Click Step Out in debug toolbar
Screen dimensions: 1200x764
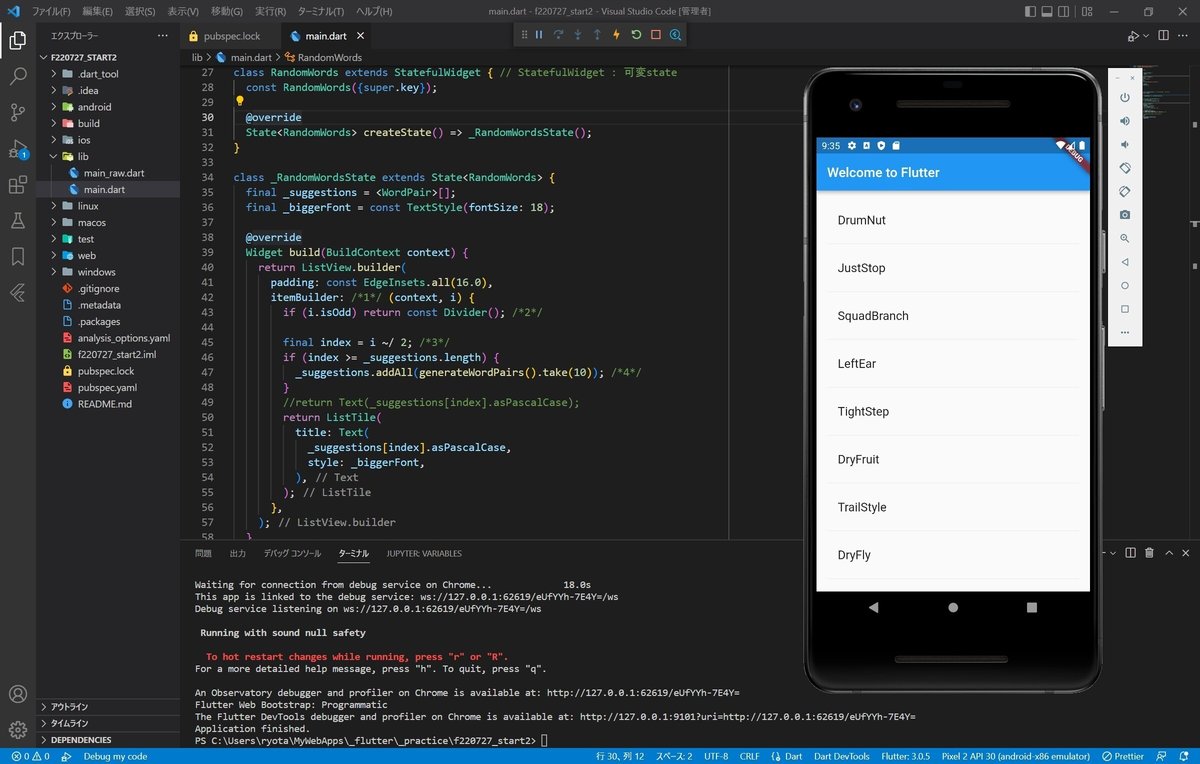point(597,35)
